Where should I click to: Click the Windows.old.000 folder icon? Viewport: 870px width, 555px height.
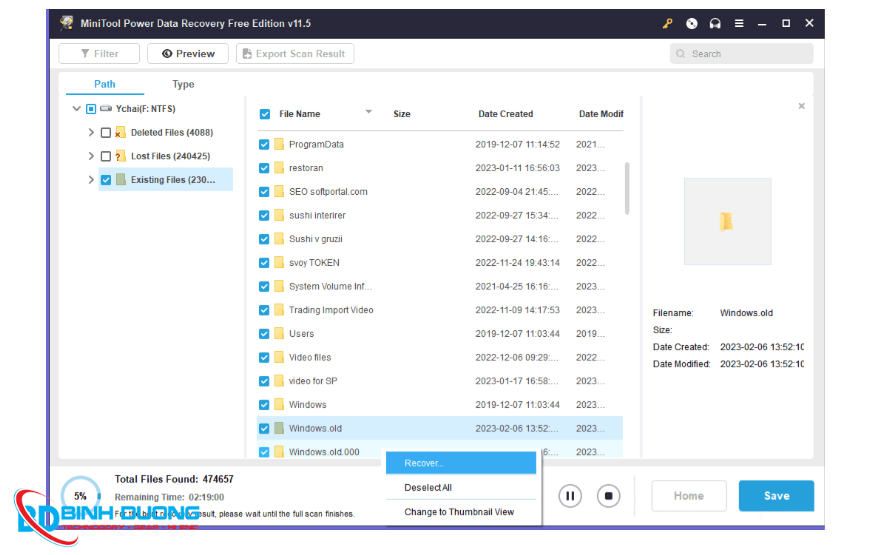(x=279, y=452)
